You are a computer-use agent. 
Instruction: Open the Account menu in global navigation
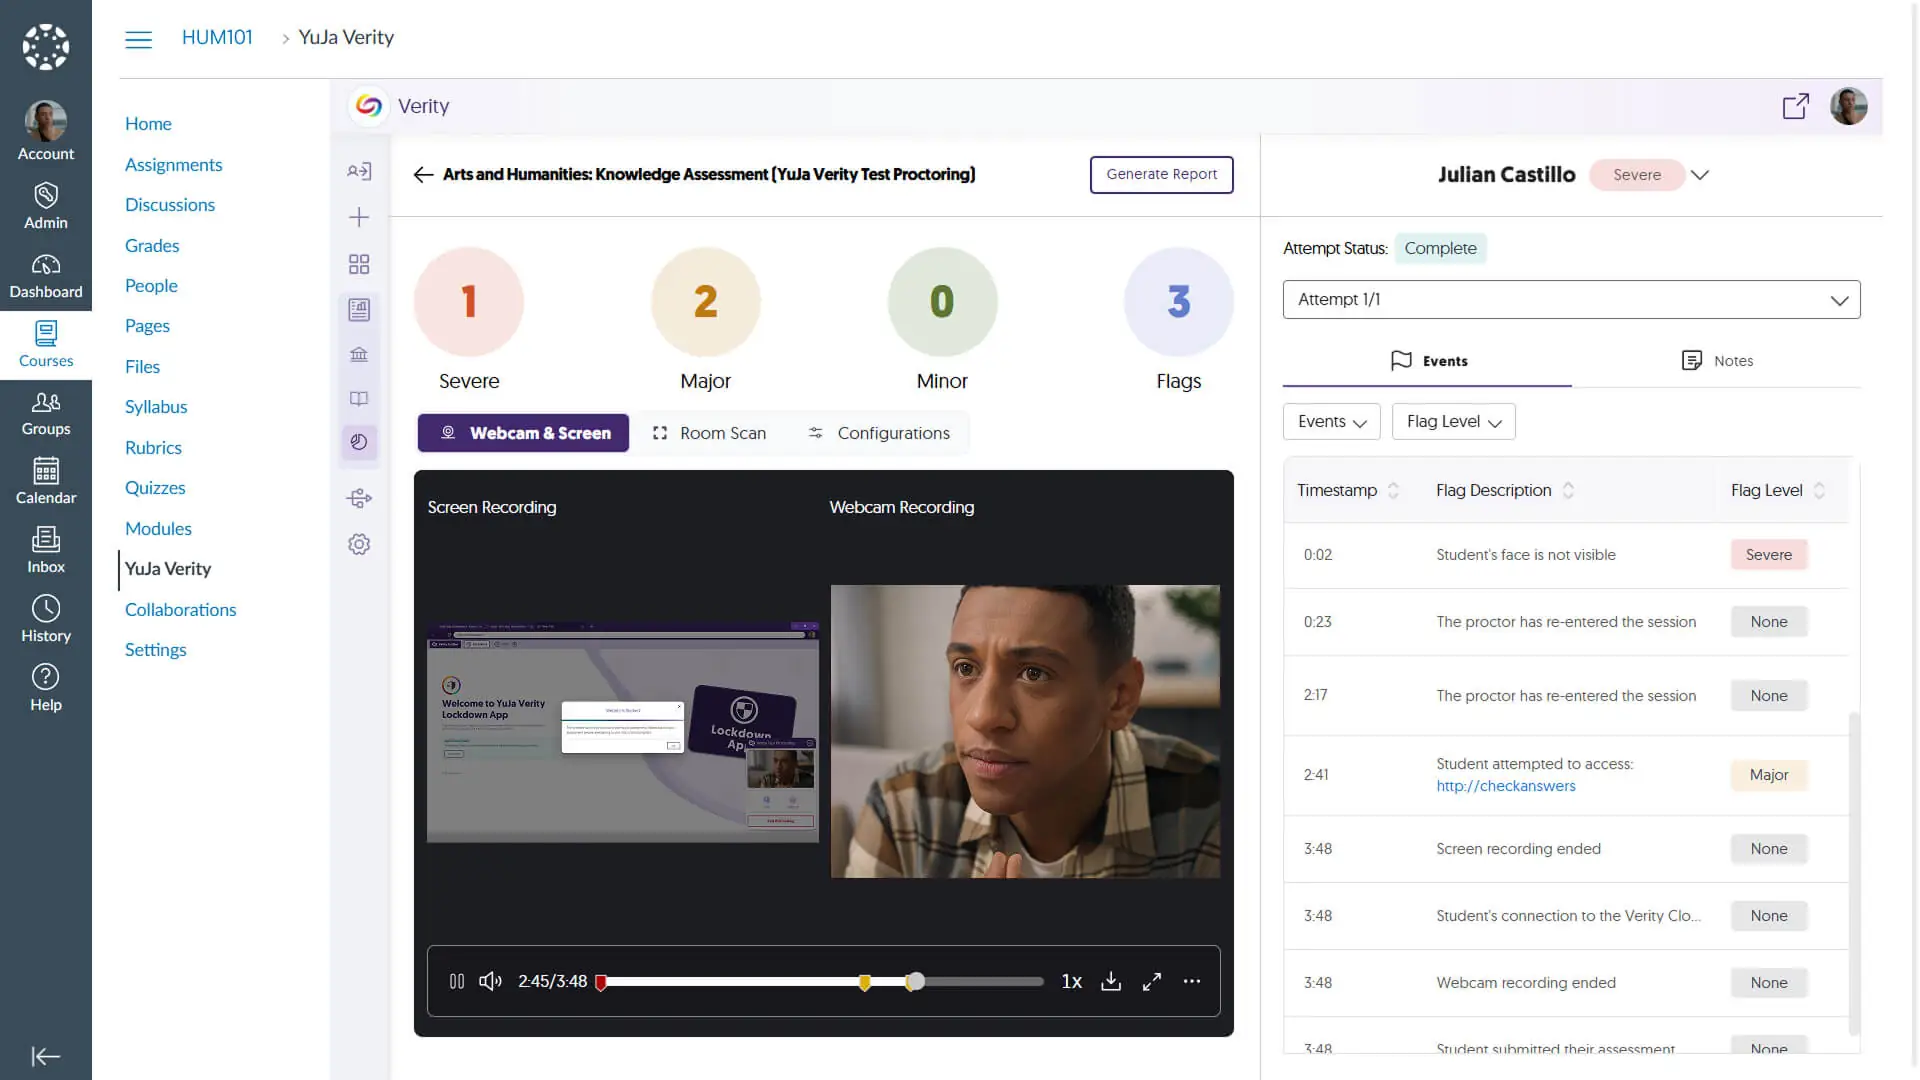[46, 131]
